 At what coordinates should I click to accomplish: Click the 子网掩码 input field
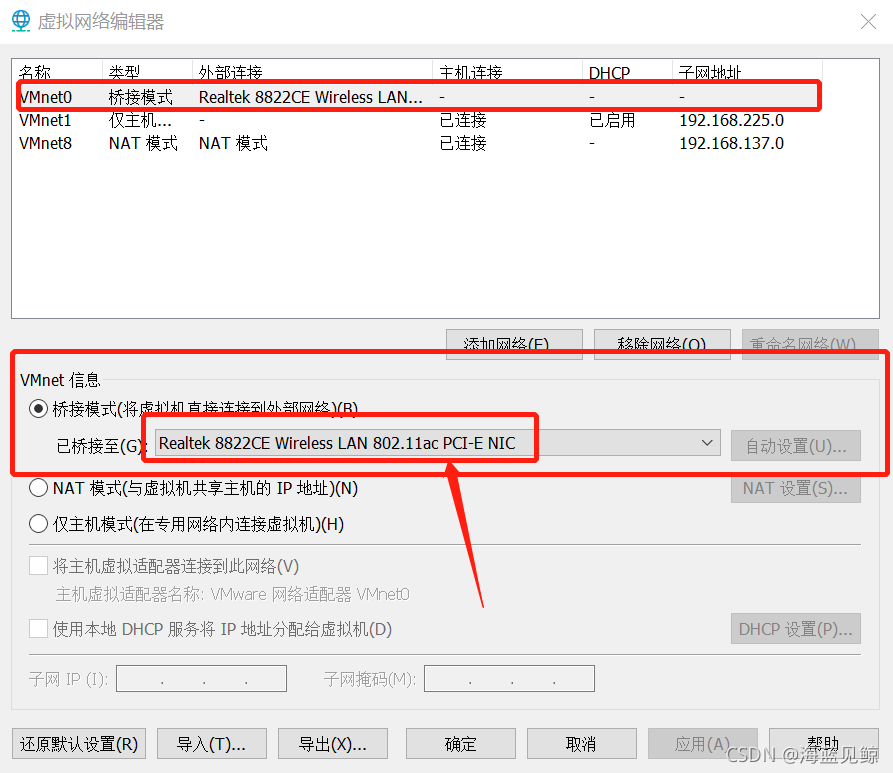coord(510,678)
